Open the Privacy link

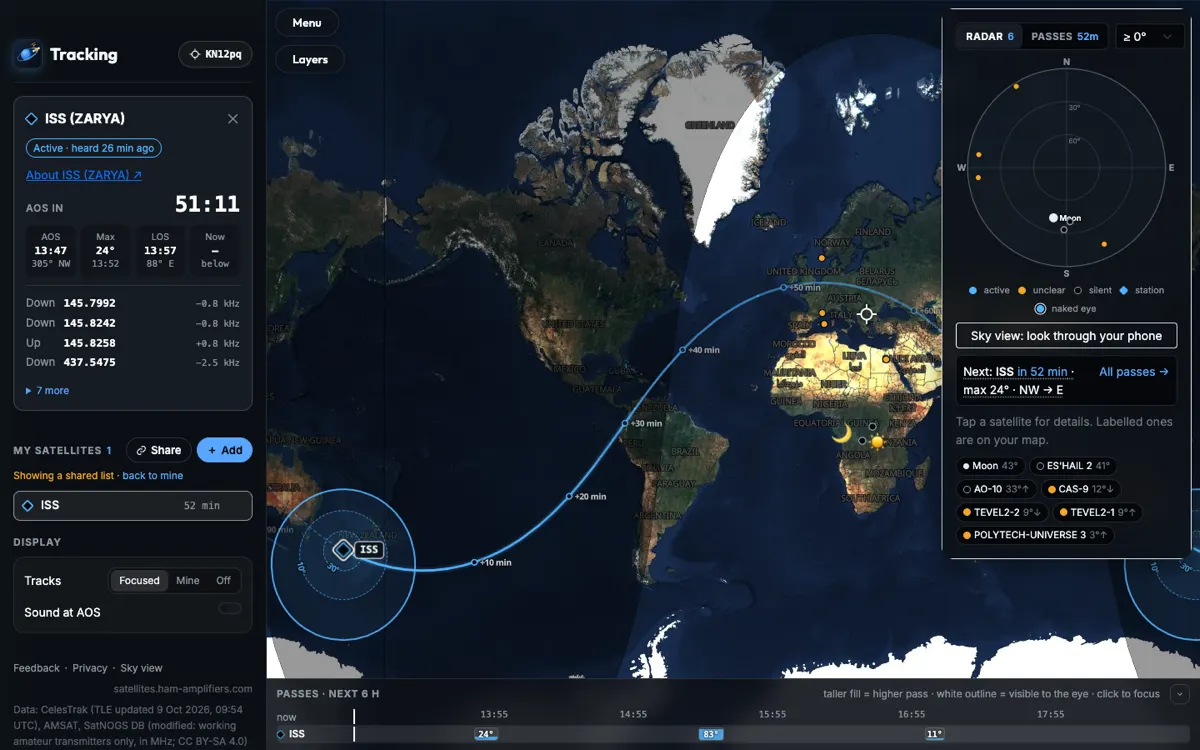[x=90, y=668]
